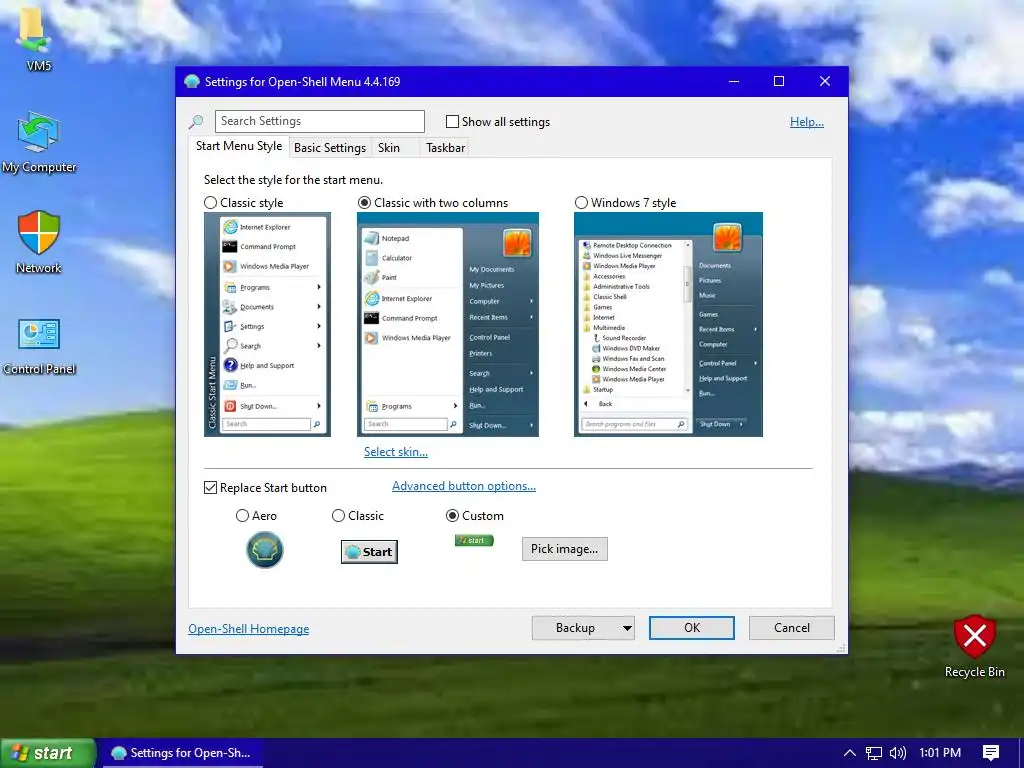1024x768 pixels.
Task: Switch to the Taskbar tab
Action: click(x=445, y=148)
